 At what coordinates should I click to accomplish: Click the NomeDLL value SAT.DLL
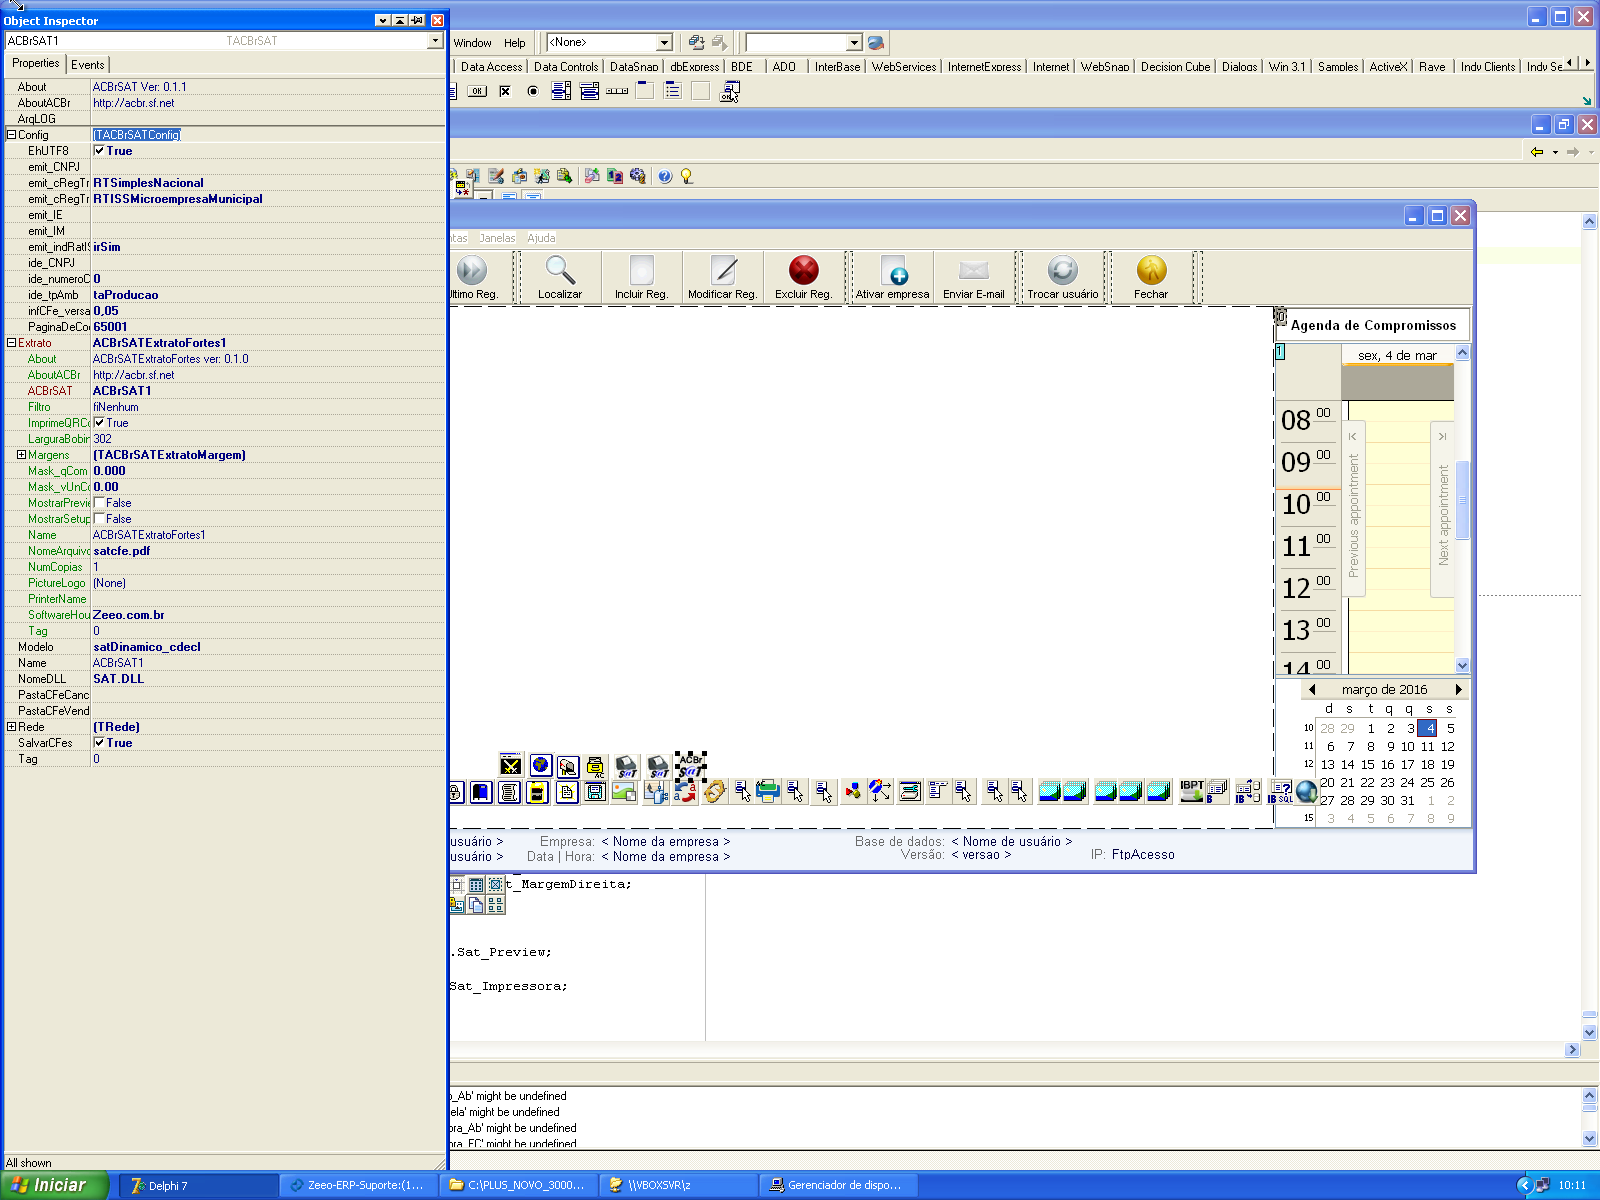(x=119, y=679)
